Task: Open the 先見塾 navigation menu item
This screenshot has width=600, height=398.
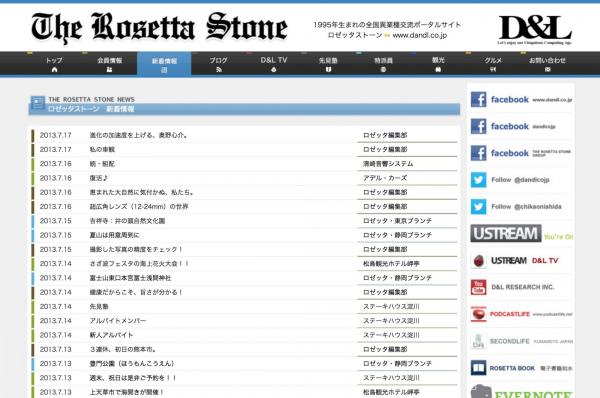Action: click(x=328, y=64)
